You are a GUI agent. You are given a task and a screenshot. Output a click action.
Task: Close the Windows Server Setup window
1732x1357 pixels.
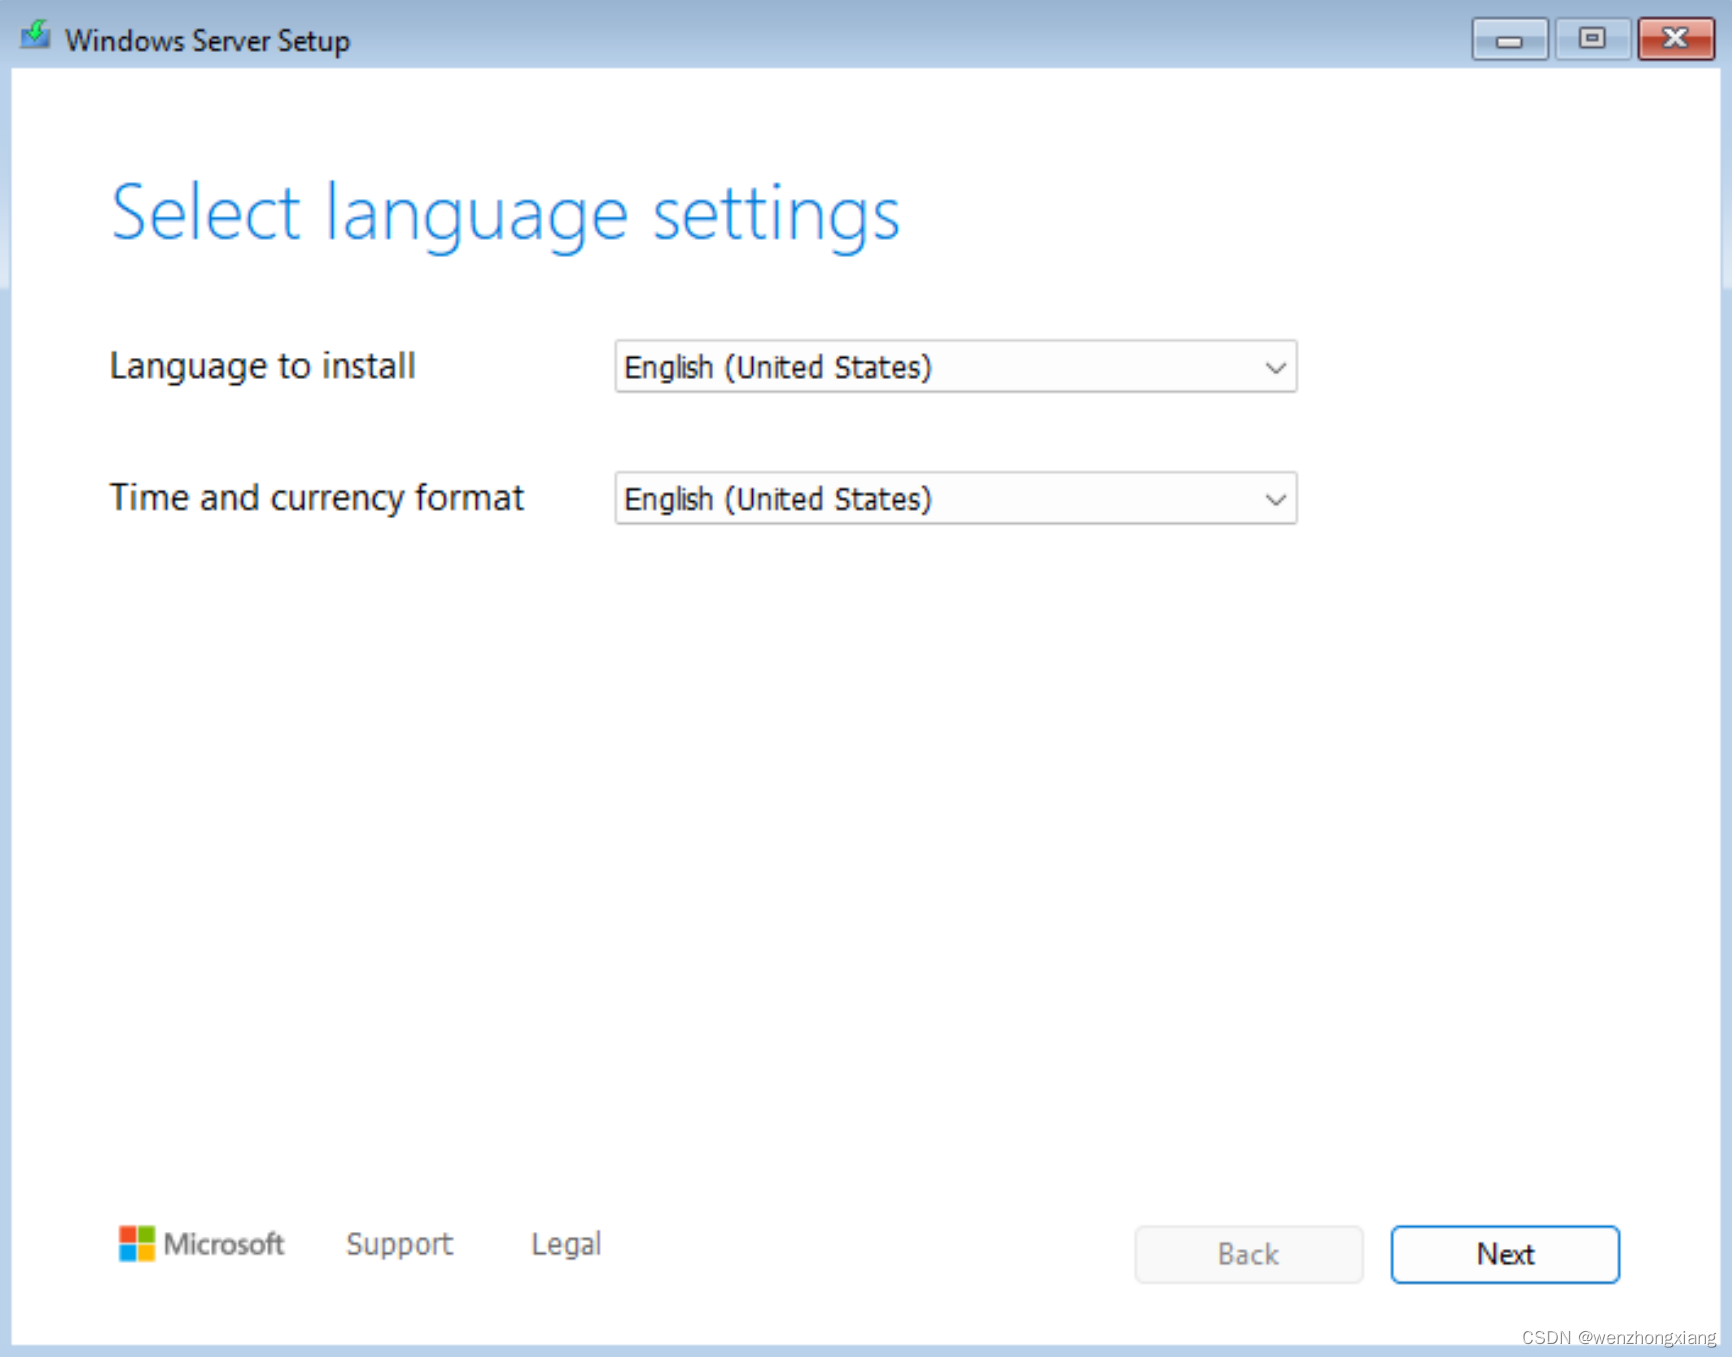pyautogui.click(x=1676, y=40)
